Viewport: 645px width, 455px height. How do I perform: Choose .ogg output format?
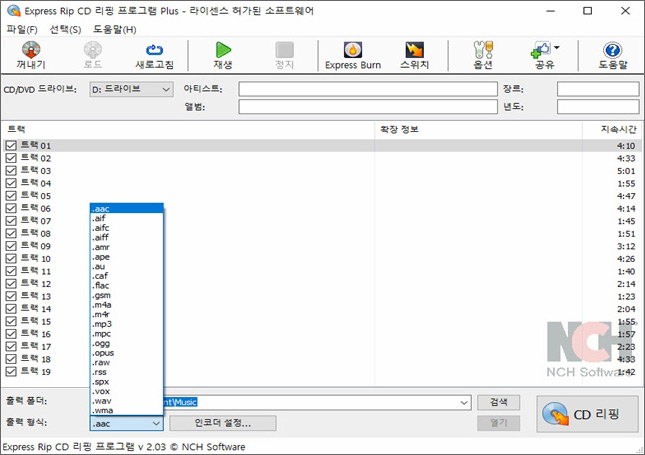pyautogui.click(x=127, y=343)
